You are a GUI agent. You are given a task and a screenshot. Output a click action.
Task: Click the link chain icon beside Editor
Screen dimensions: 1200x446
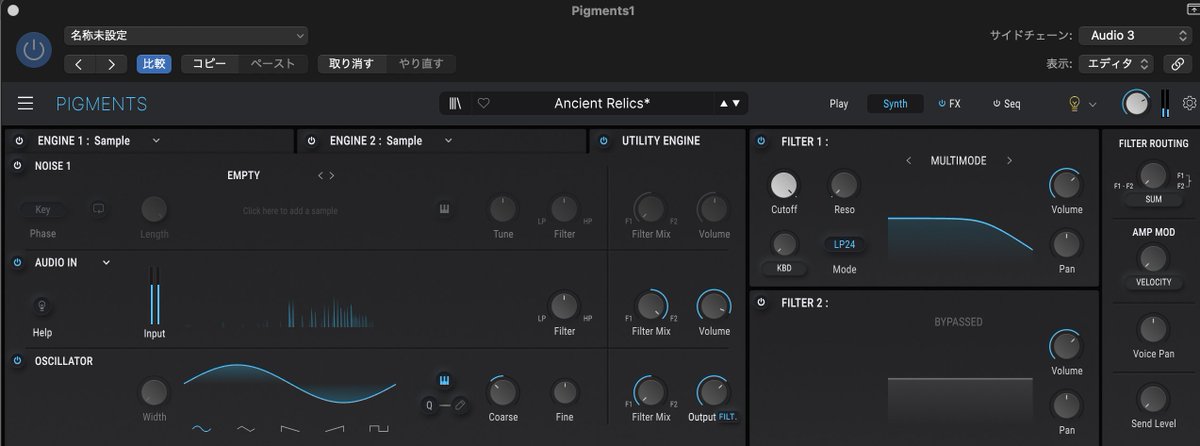(x=1178, y=63)
